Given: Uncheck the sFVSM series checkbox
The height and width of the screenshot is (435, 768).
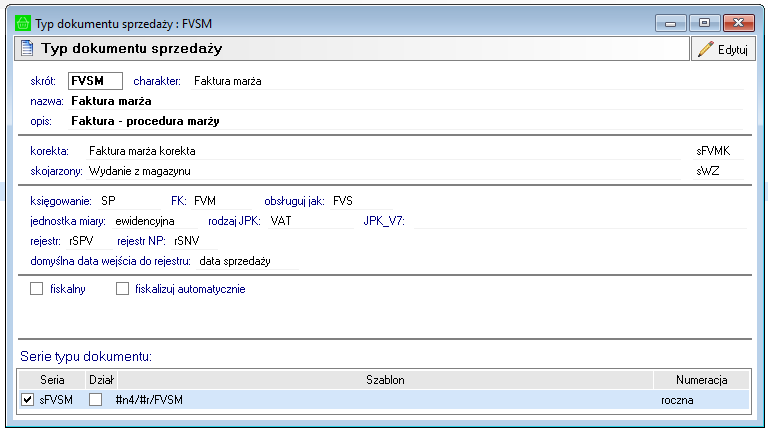Looking at the screenshot, I should point(27,399).
